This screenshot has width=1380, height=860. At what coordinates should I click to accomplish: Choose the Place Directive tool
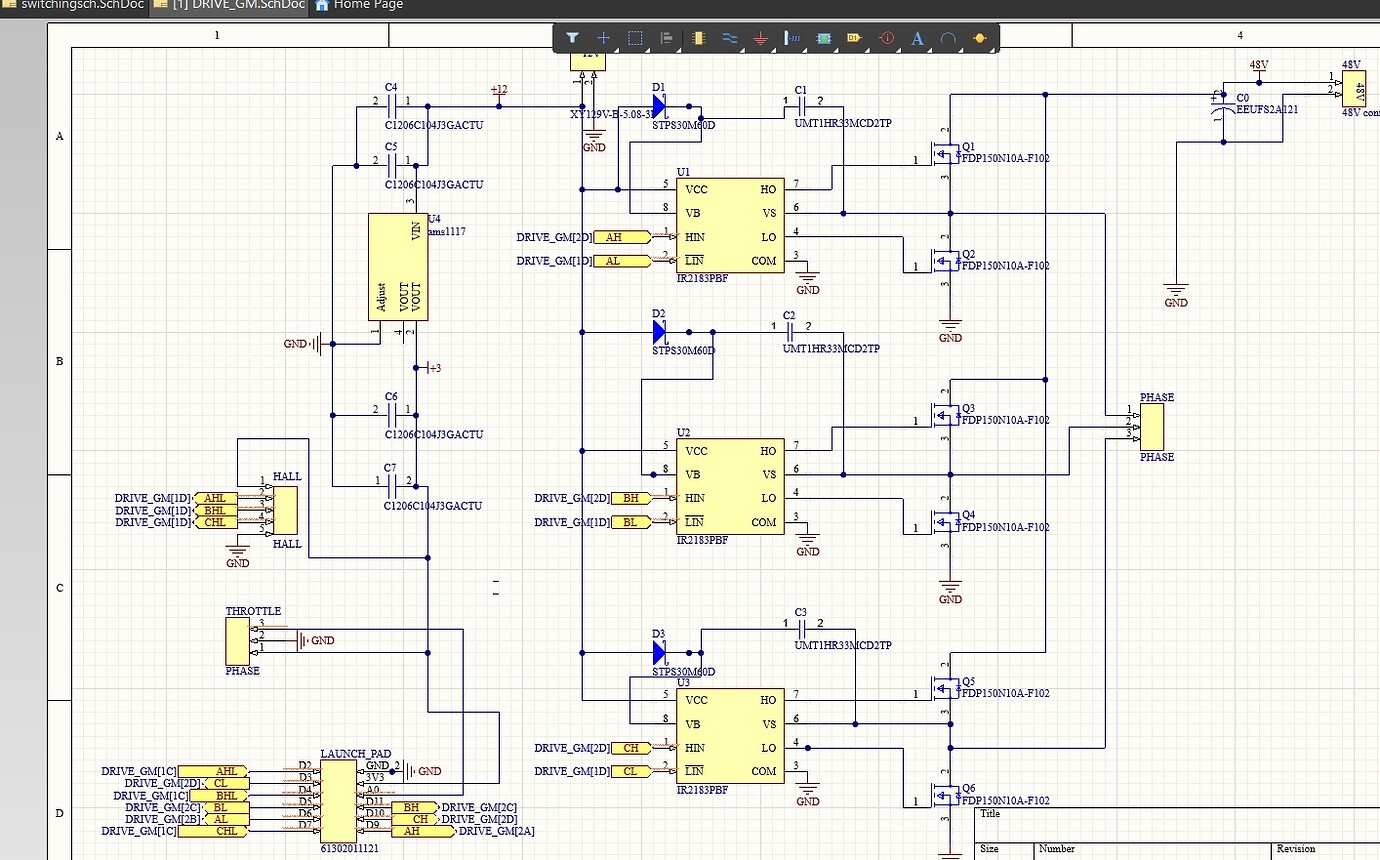pos(886,38)
